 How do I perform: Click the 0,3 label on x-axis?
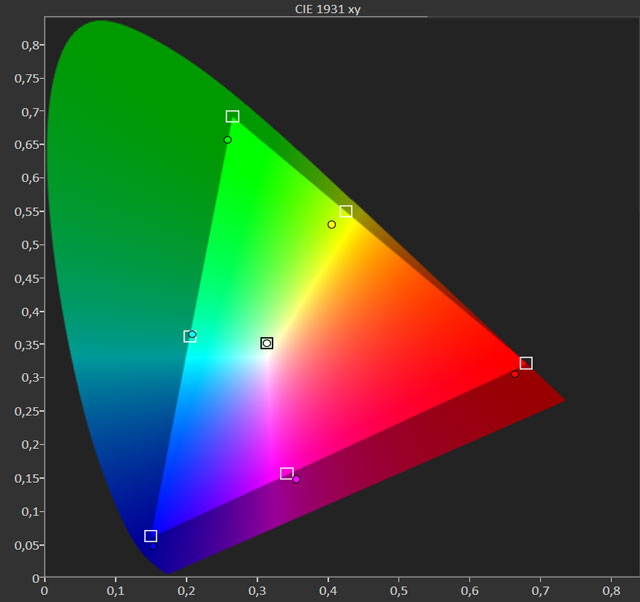point(257,591)
